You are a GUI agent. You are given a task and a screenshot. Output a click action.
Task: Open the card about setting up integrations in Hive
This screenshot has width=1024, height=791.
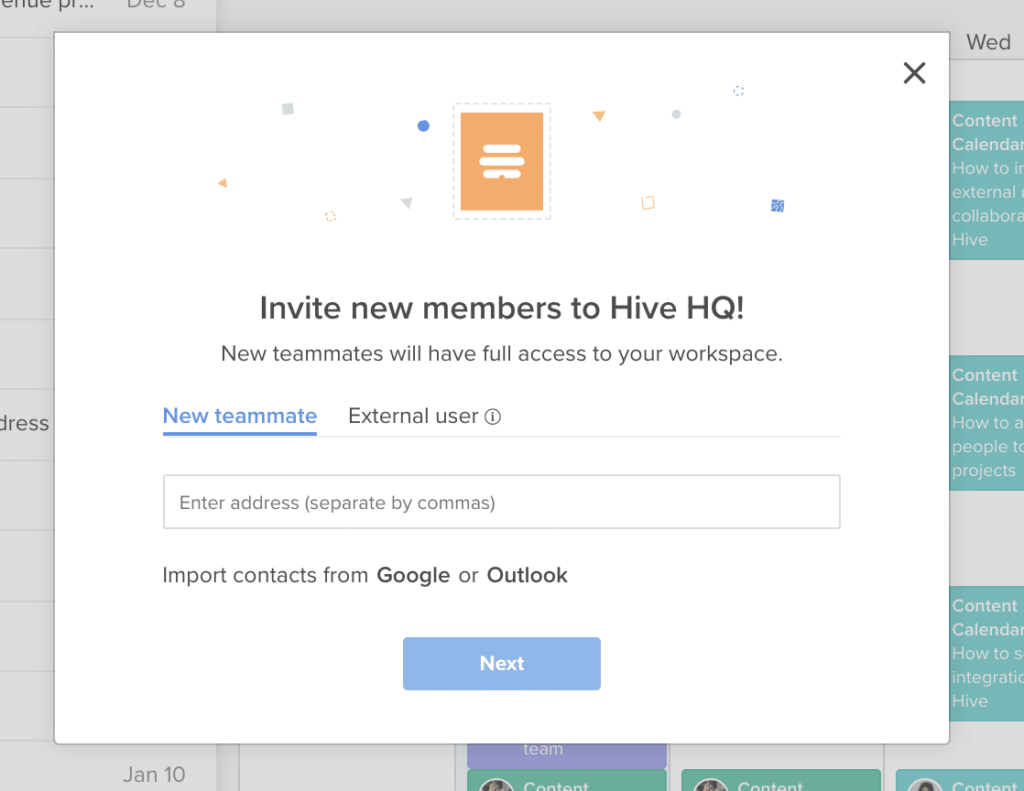[x=990, y=653]
